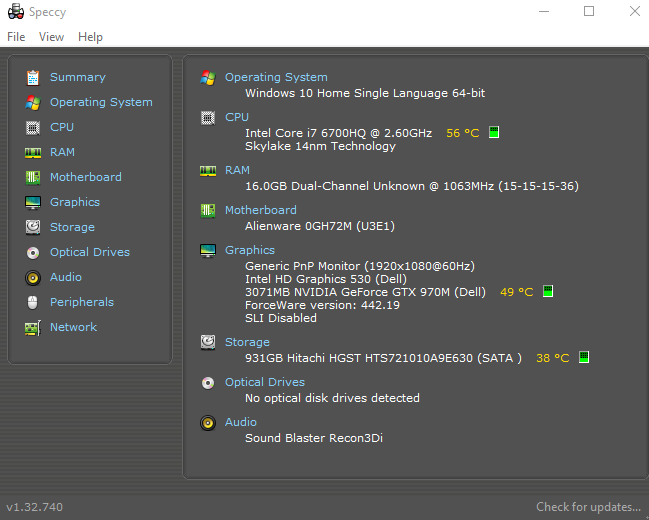Click the Windows flag icon in summary pane
Screen dimensions: 649x520
(208, 78)
